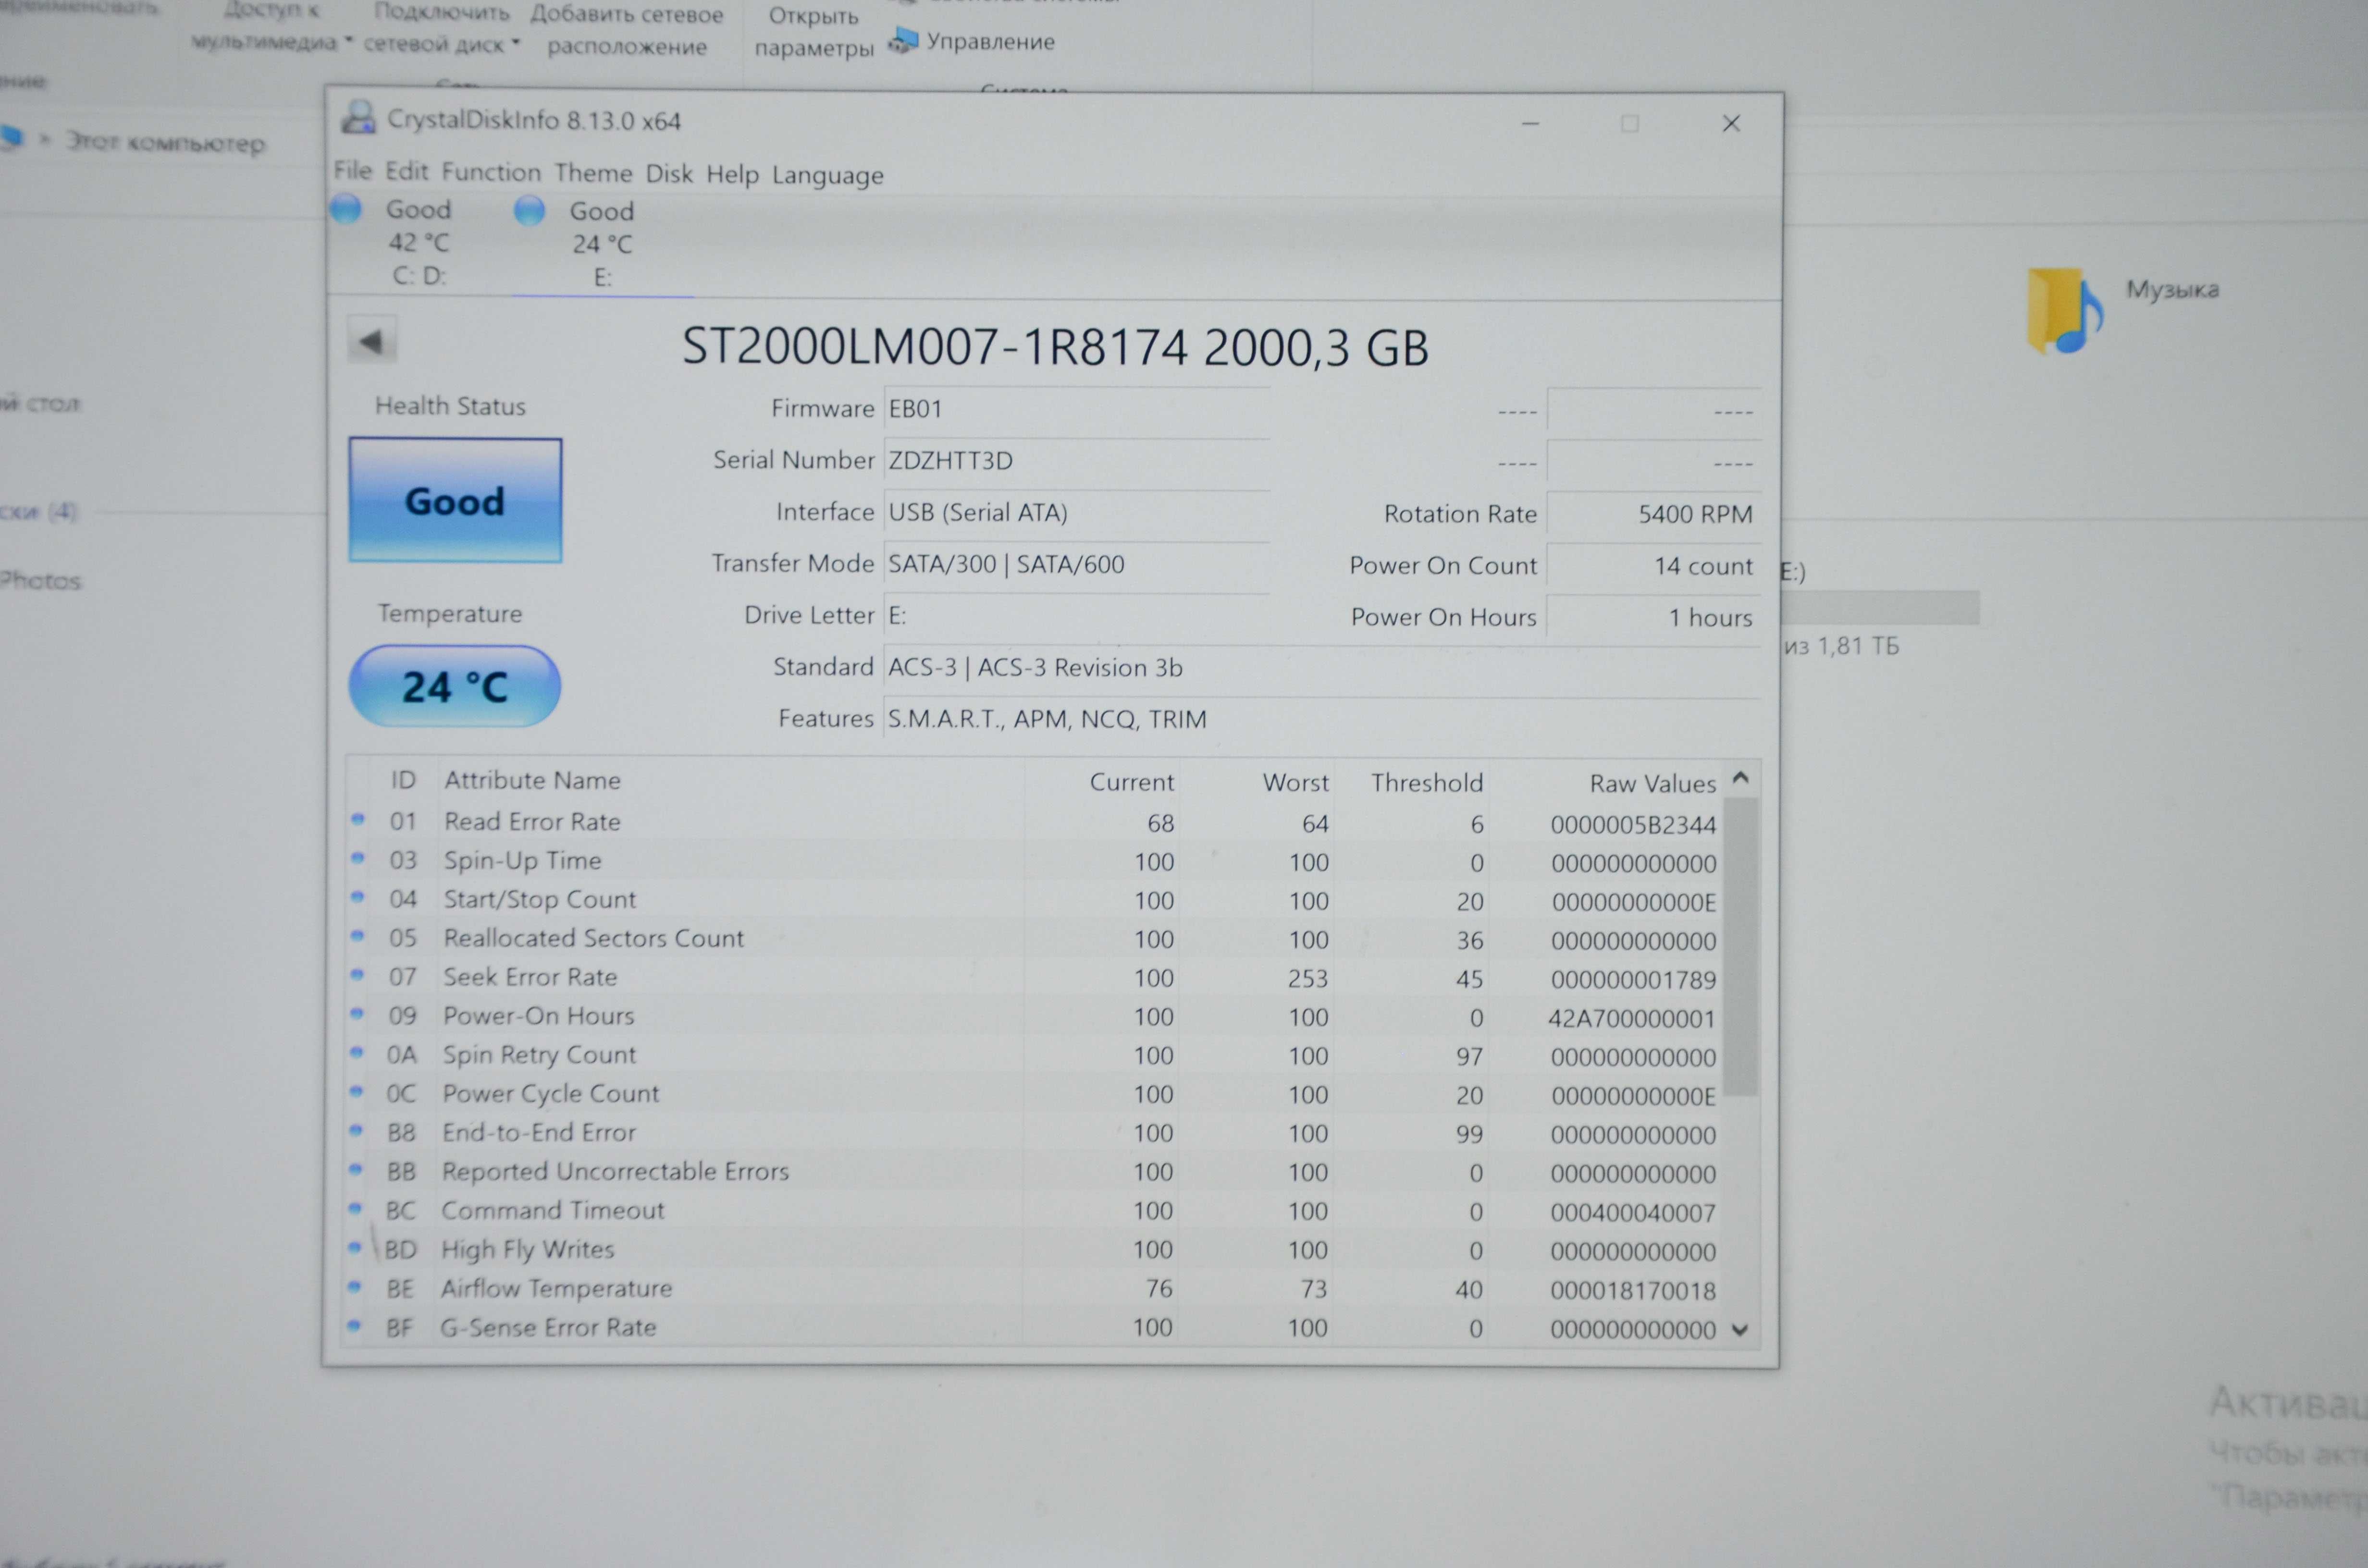Click raw value 0000005B2344

click(1633, 825)
